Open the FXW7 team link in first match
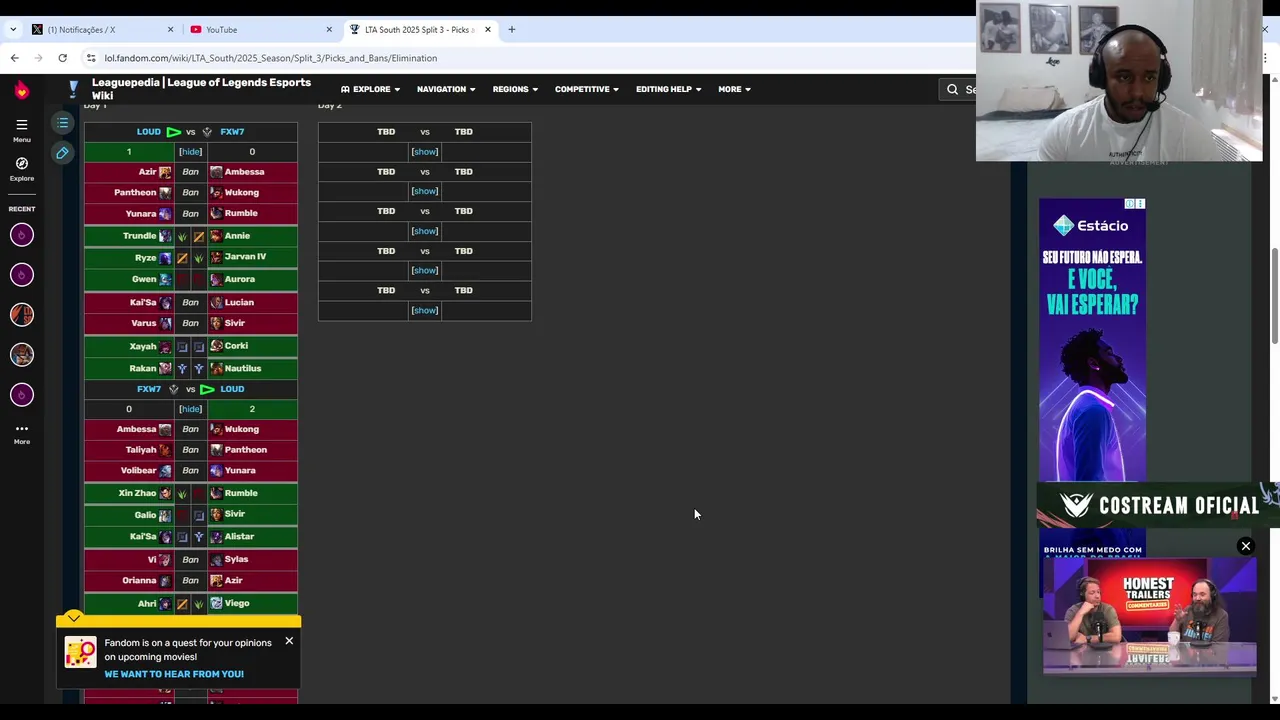The height and width of the screenshot is (720, 1280). [232, 132]
